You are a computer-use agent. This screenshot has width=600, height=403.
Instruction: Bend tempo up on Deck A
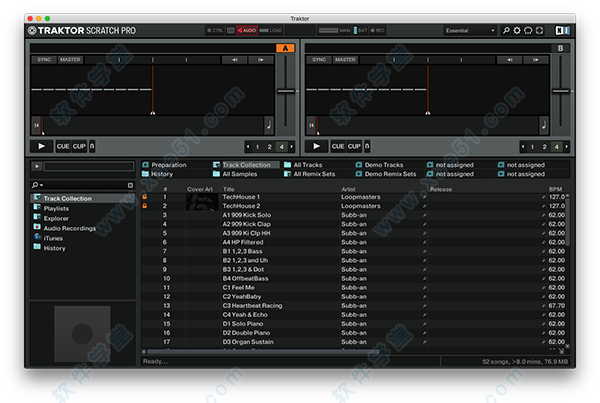point(261,60)
